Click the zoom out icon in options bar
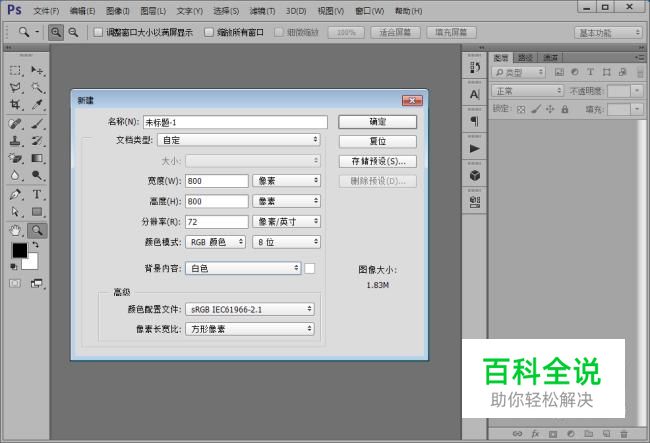 [x=73, y=32]
